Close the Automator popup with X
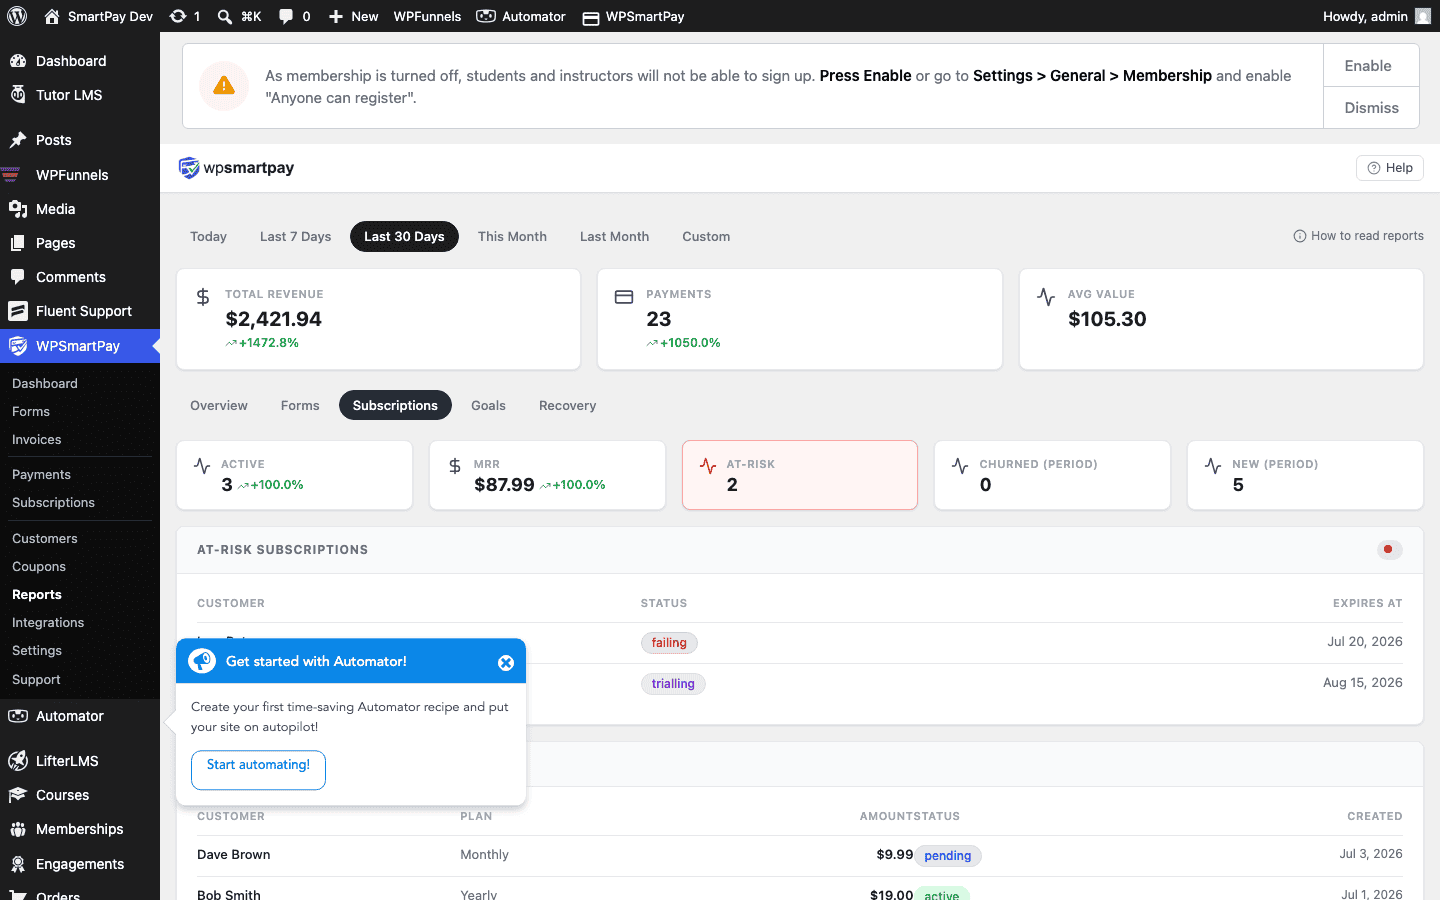1440x900 pixels. click(506, 663)
